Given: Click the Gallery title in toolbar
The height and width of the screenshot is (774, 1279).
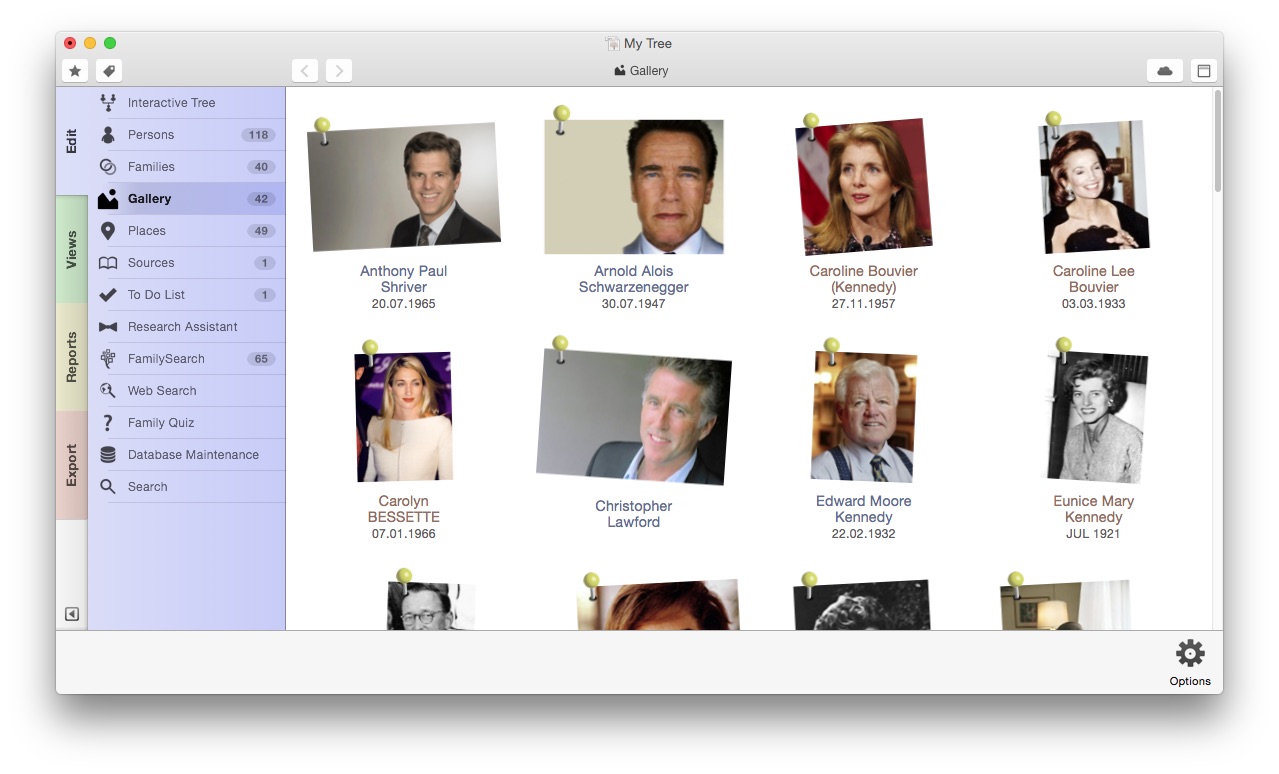Looking at the screenshot, I should pos(641,71).
